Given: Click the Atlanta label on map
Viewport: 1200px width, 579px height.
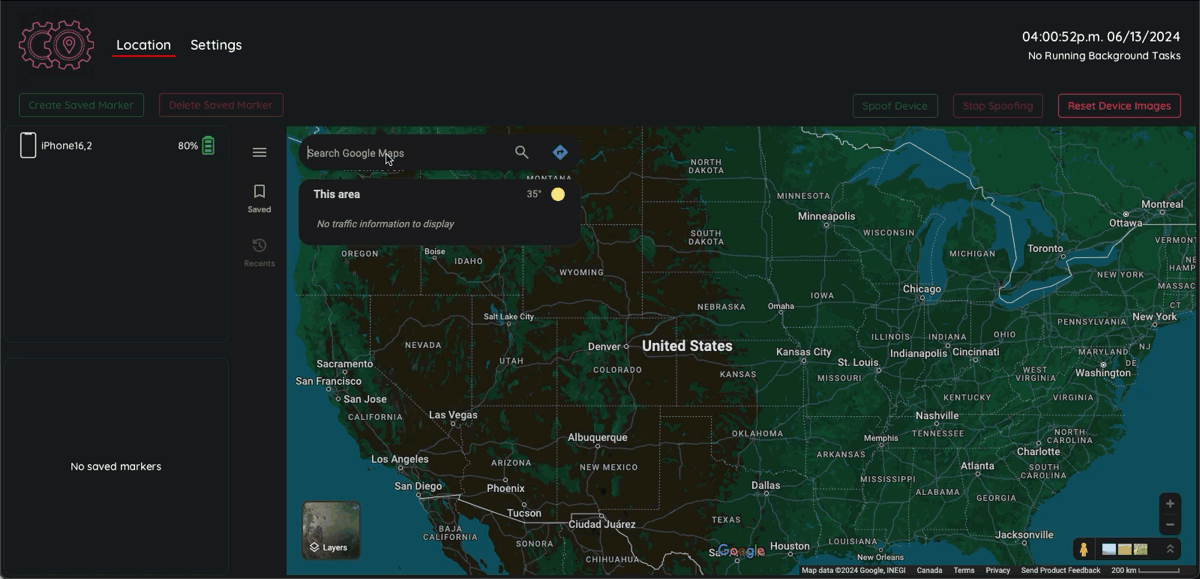Looking at the screenshot, I should 977,467.
